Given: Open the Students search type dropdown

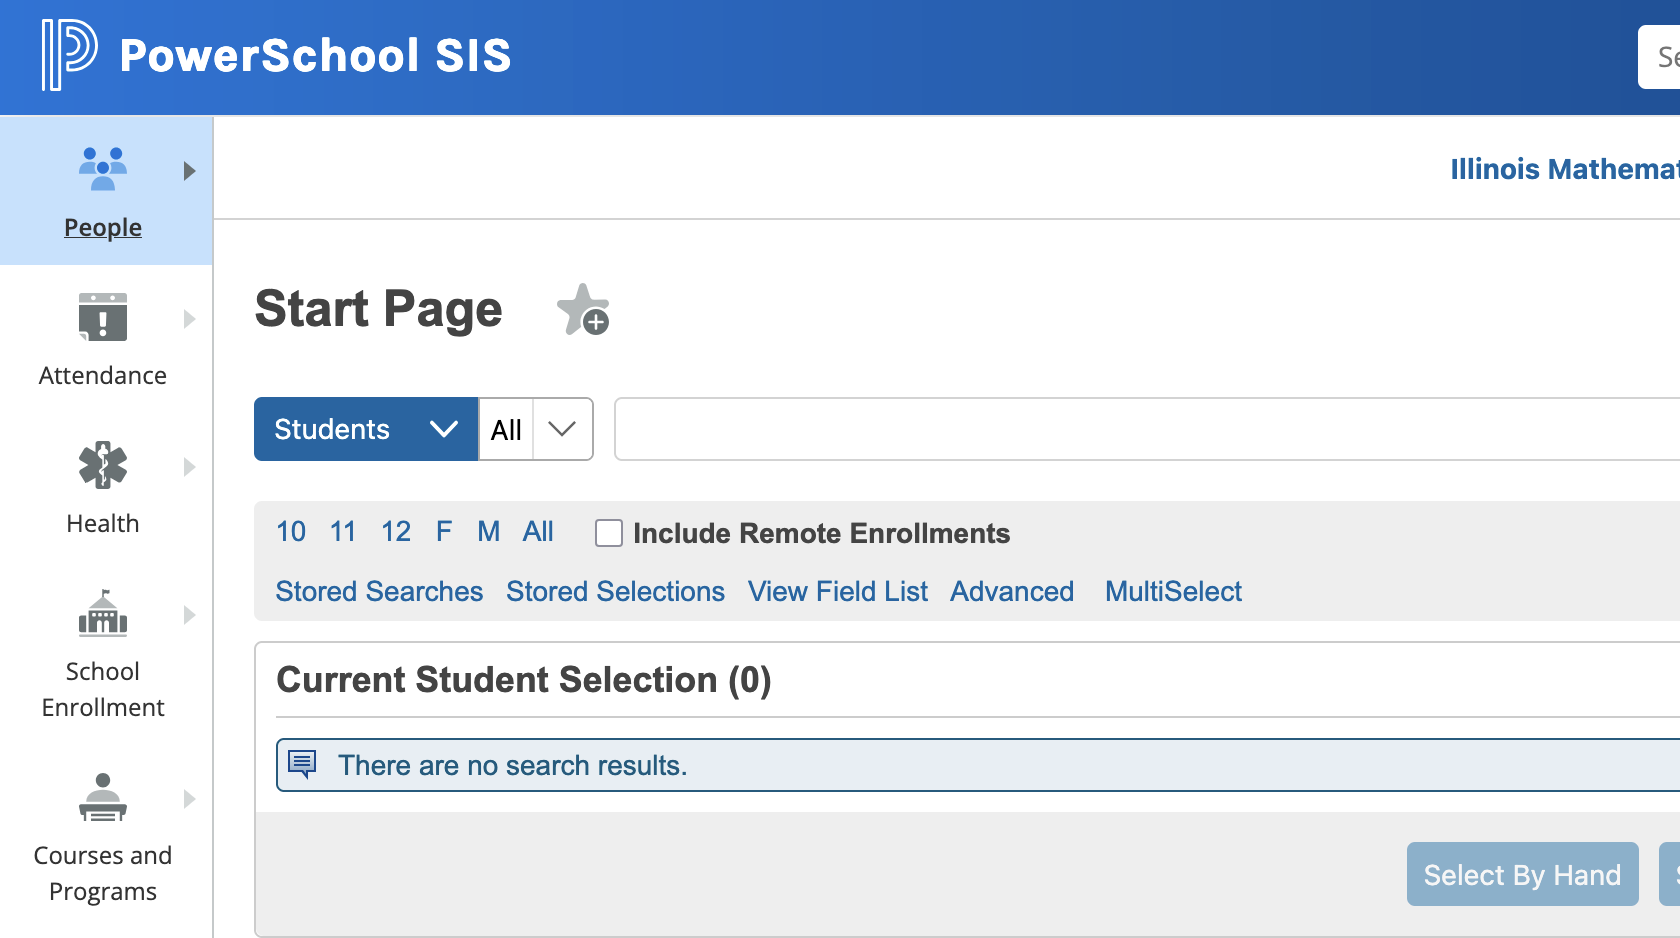Looking at the screenshot, I should [366, 429].
